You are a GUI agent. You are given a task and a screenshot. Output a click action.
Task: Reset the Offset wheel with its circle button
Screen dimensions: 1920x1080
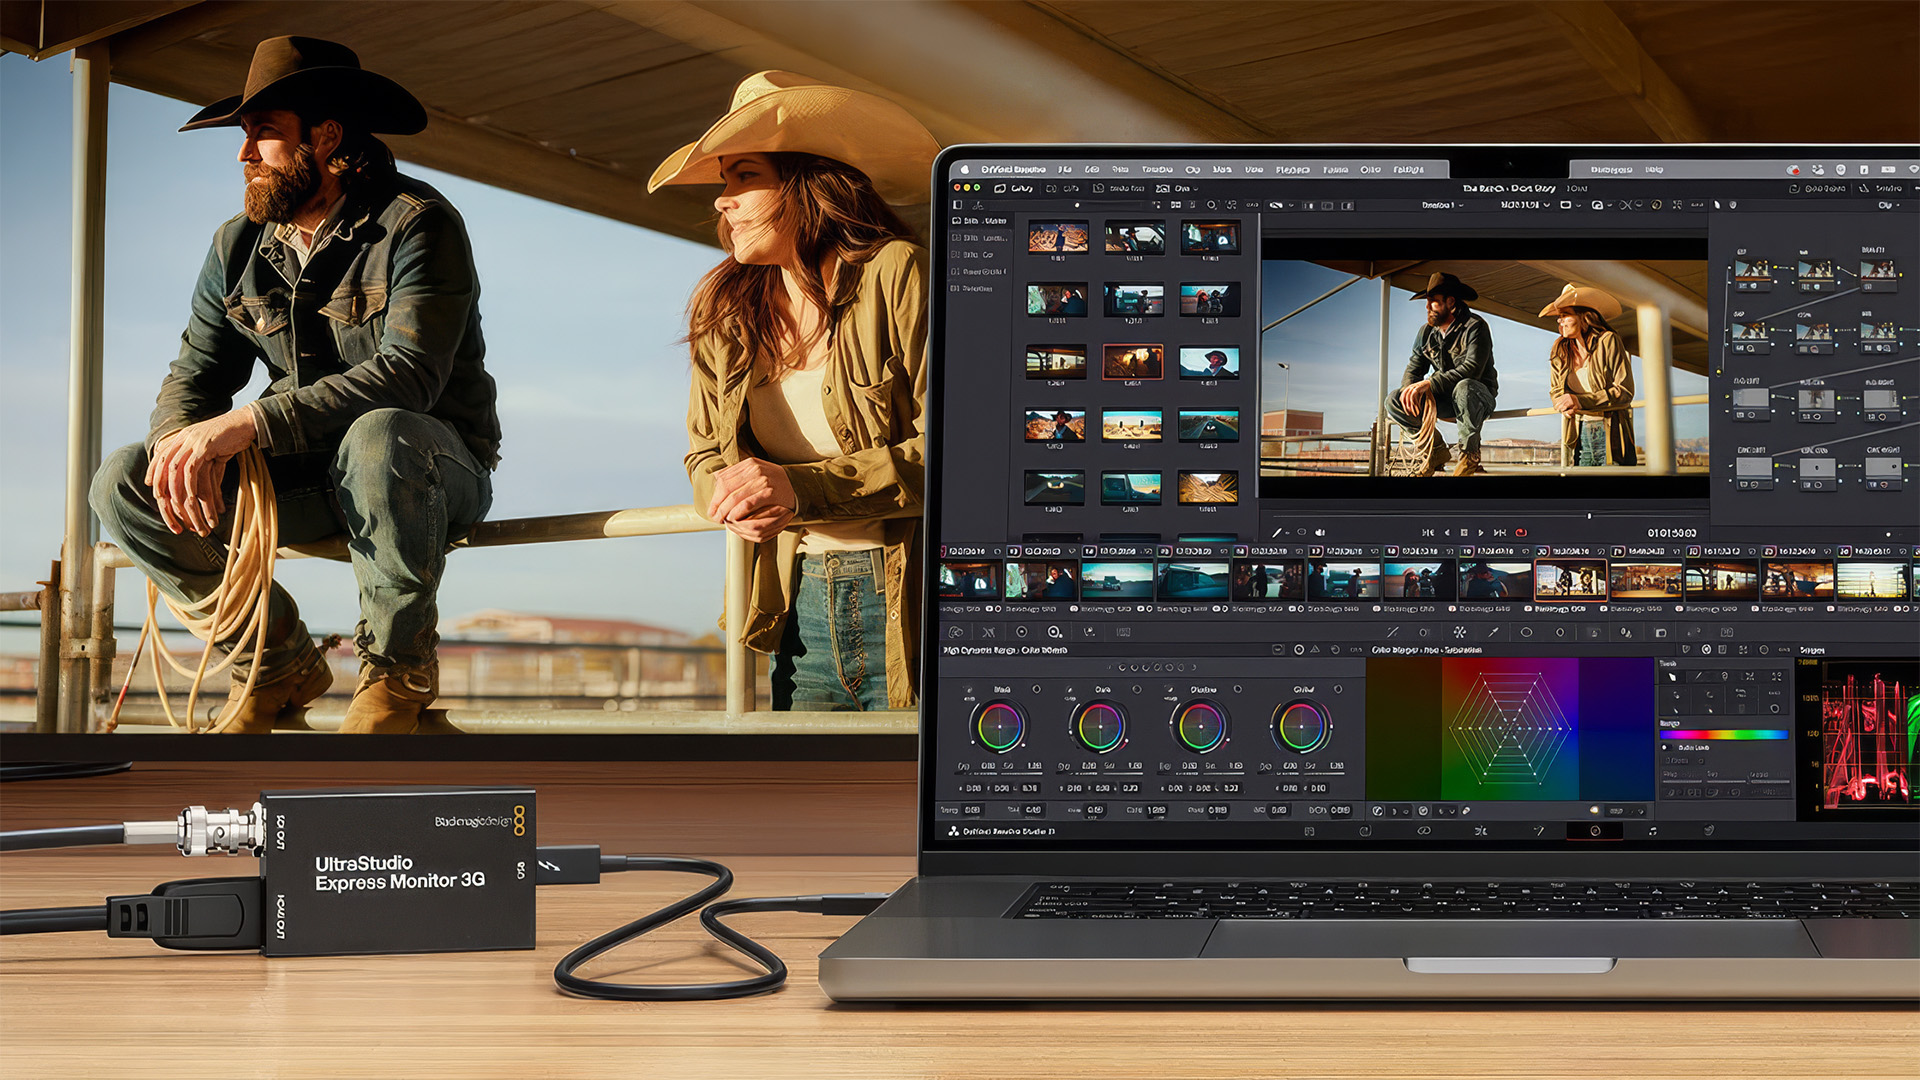tap(1338, 689)
